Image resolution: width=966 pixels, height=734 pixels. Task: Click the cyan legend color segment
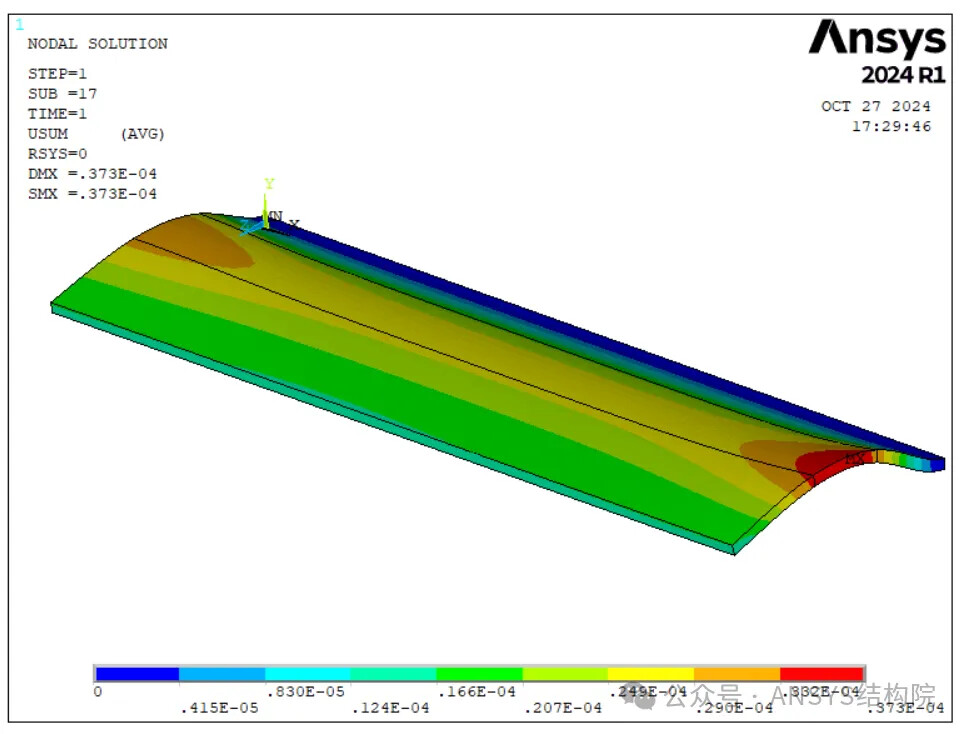pyautogui.click(x=308, y=674)
